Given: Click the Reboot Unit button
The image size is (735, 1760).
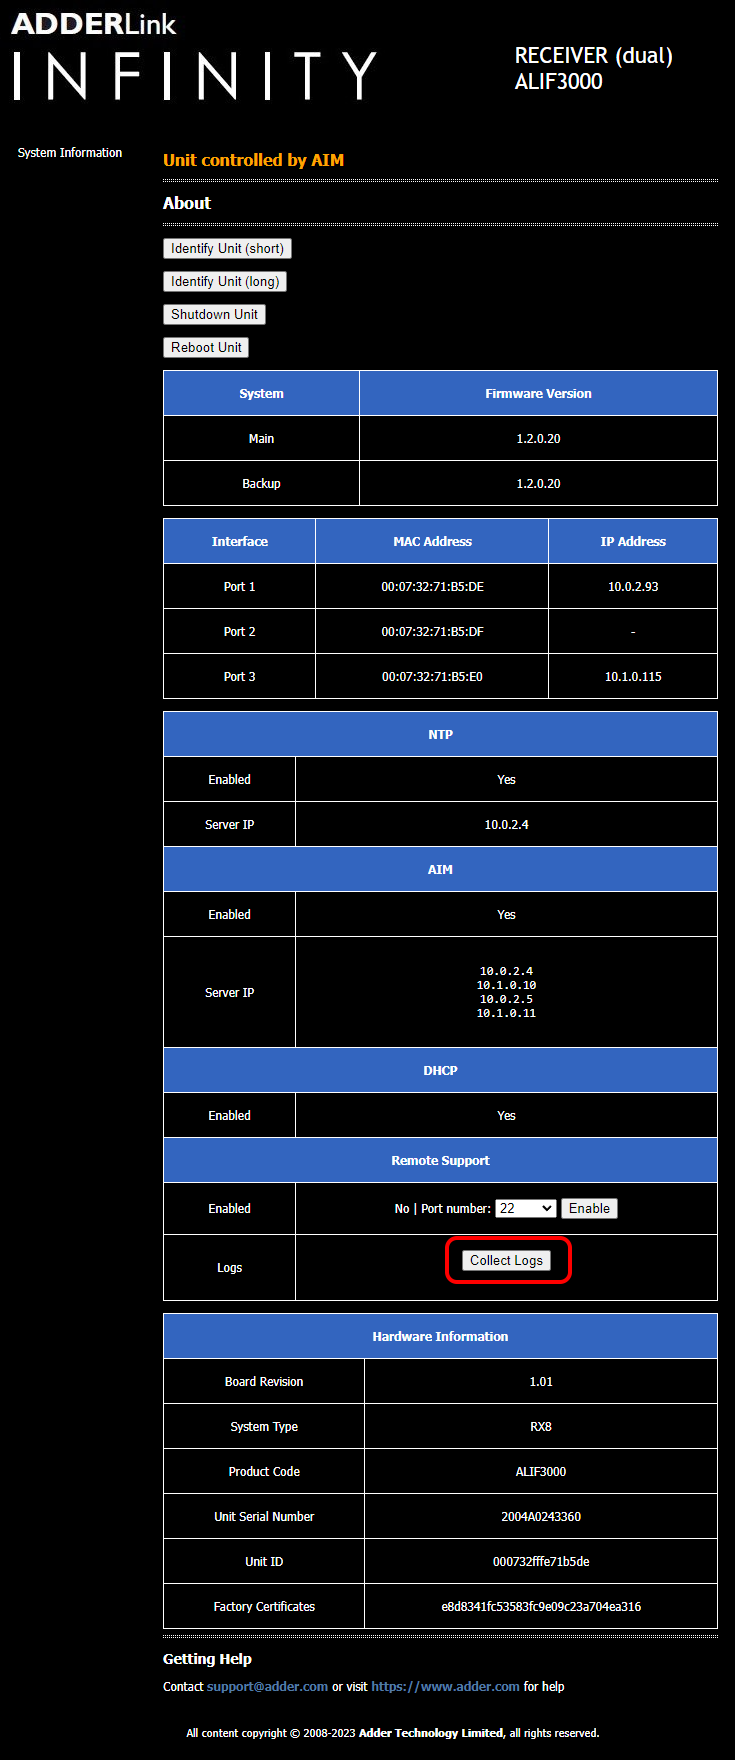Looking at the screenshot, I should [206, 347].
